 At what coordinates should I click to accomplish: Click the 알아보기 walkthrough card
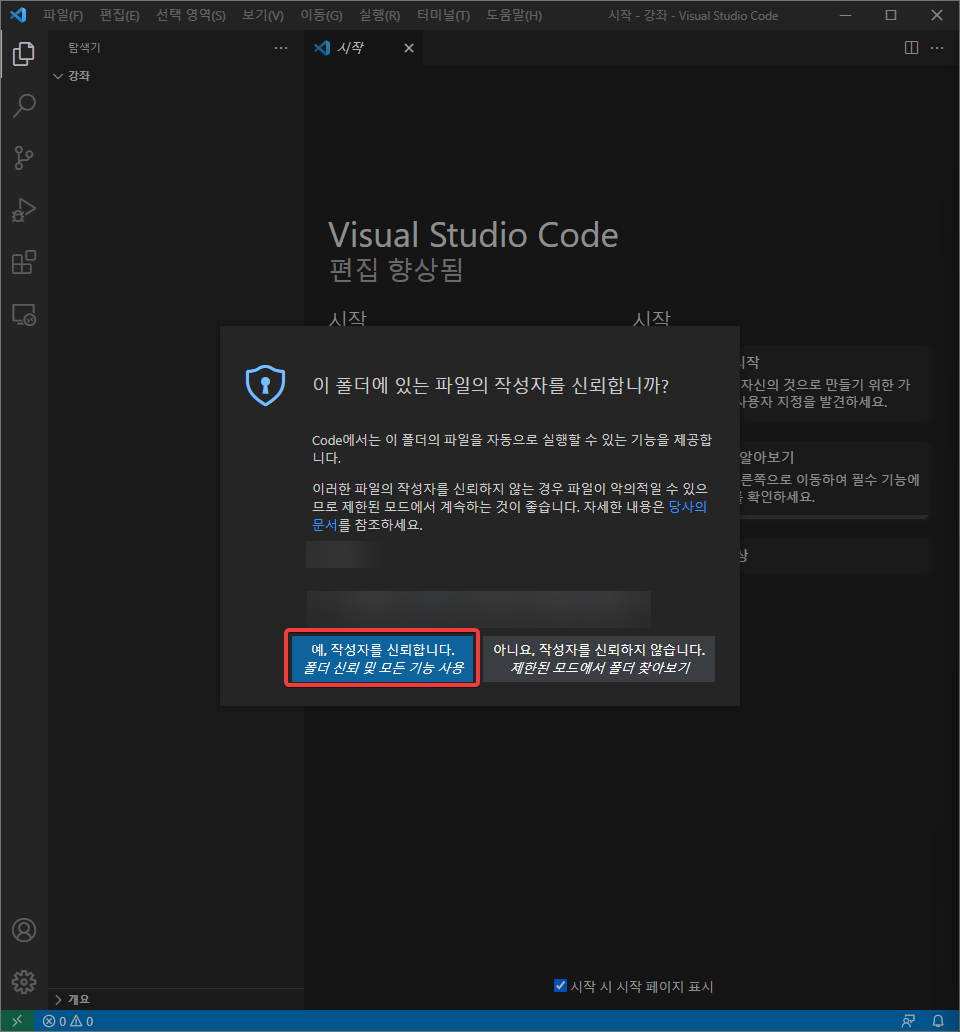(x=834, y=478)
